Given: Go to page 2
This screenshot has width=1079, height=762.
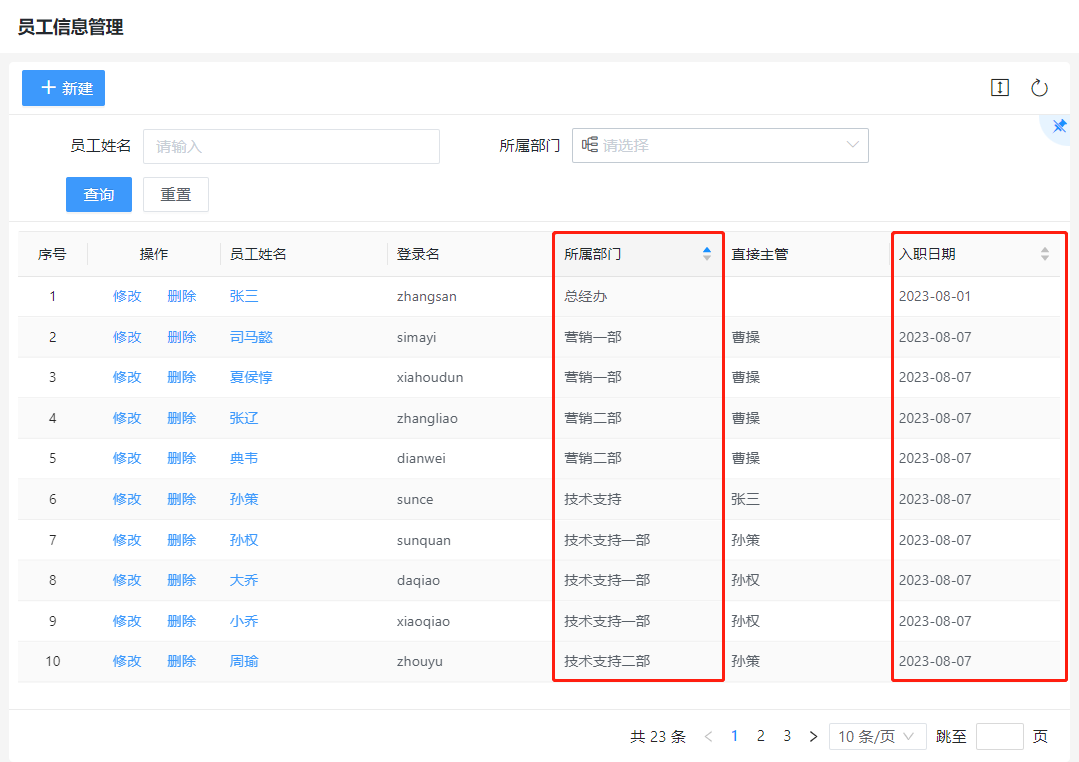Looking at the screenshot, I should tap(761, 736).
